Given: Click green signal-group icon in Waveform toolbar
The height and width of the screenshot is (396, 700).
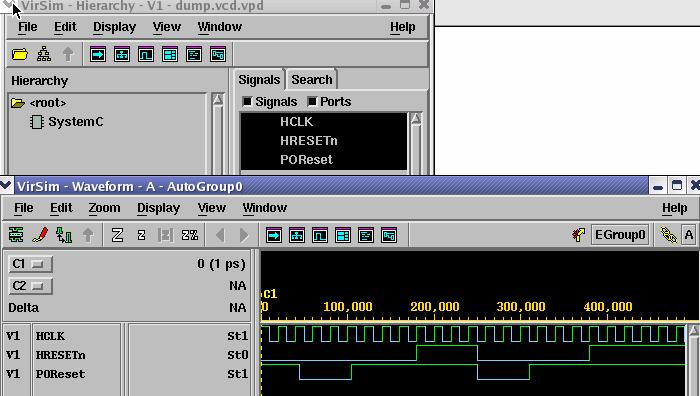Looking at the screenshot, I should [16, 235].
